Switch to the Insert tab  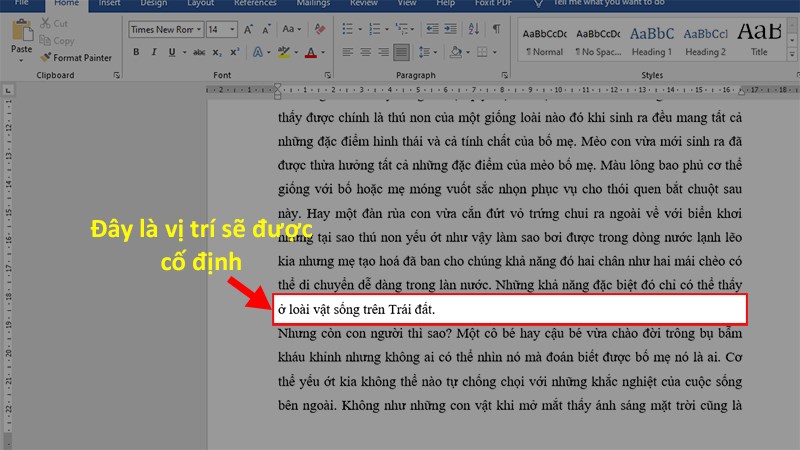coord(110,4)
